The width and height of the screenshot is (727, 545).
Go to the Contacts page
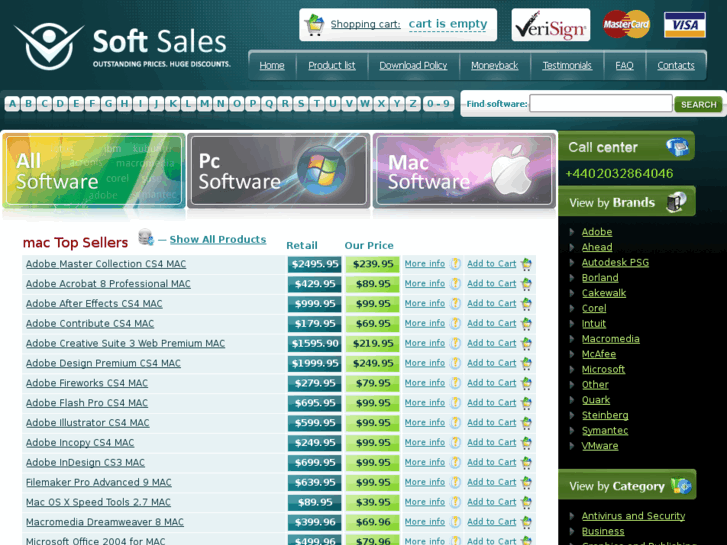click(676, 65)
